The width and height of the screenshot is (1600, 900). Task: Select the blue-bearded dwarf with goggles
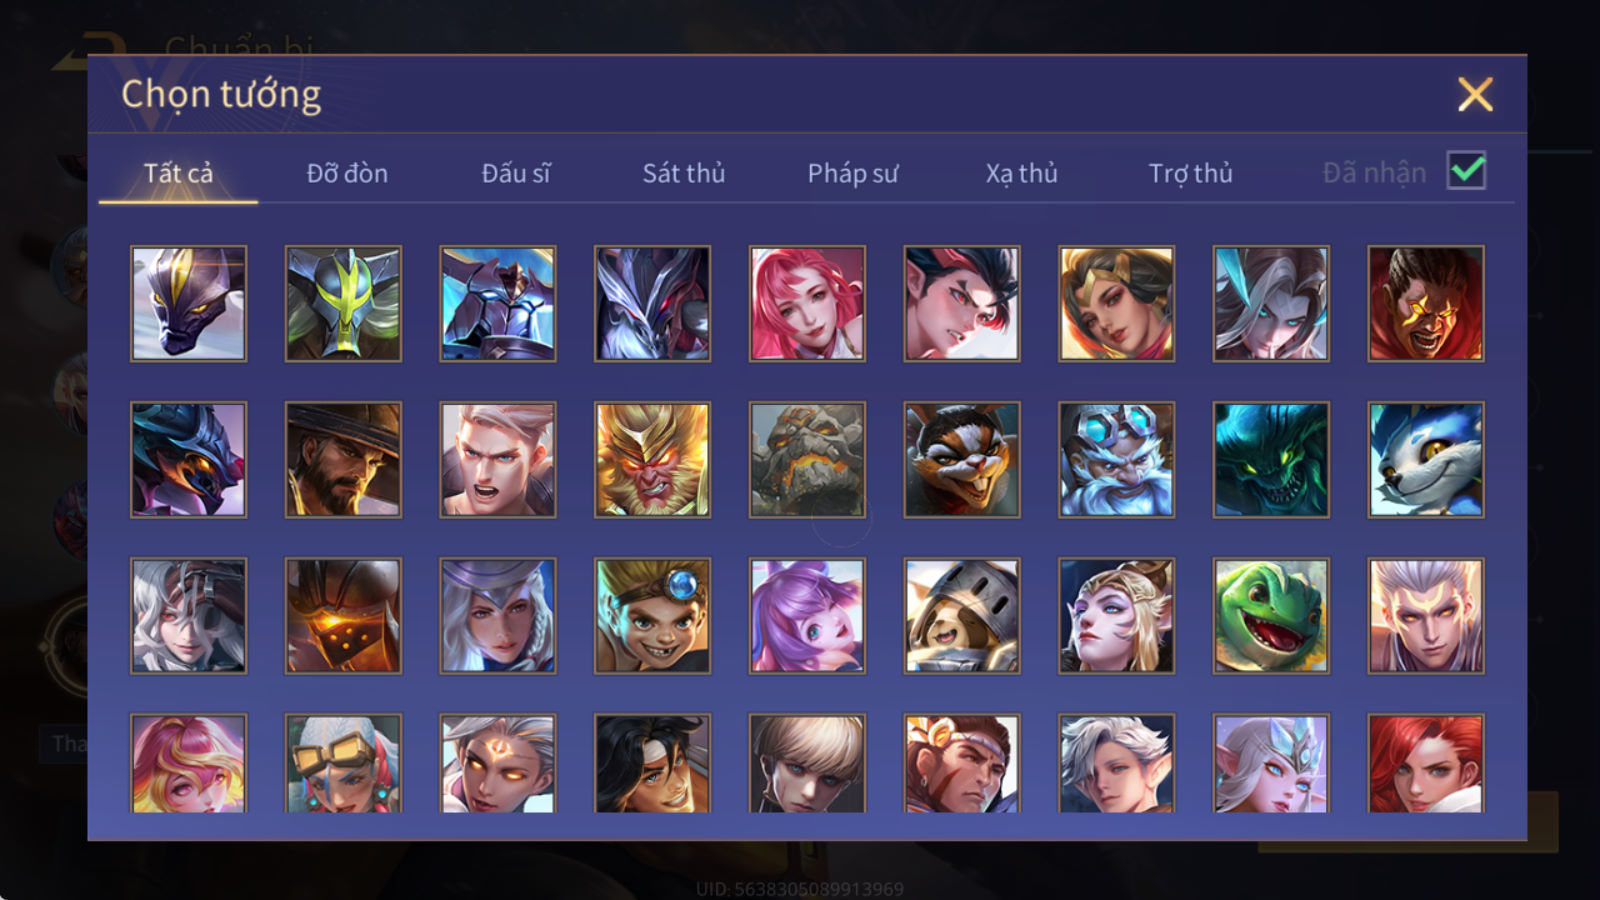coord(1116,459)
